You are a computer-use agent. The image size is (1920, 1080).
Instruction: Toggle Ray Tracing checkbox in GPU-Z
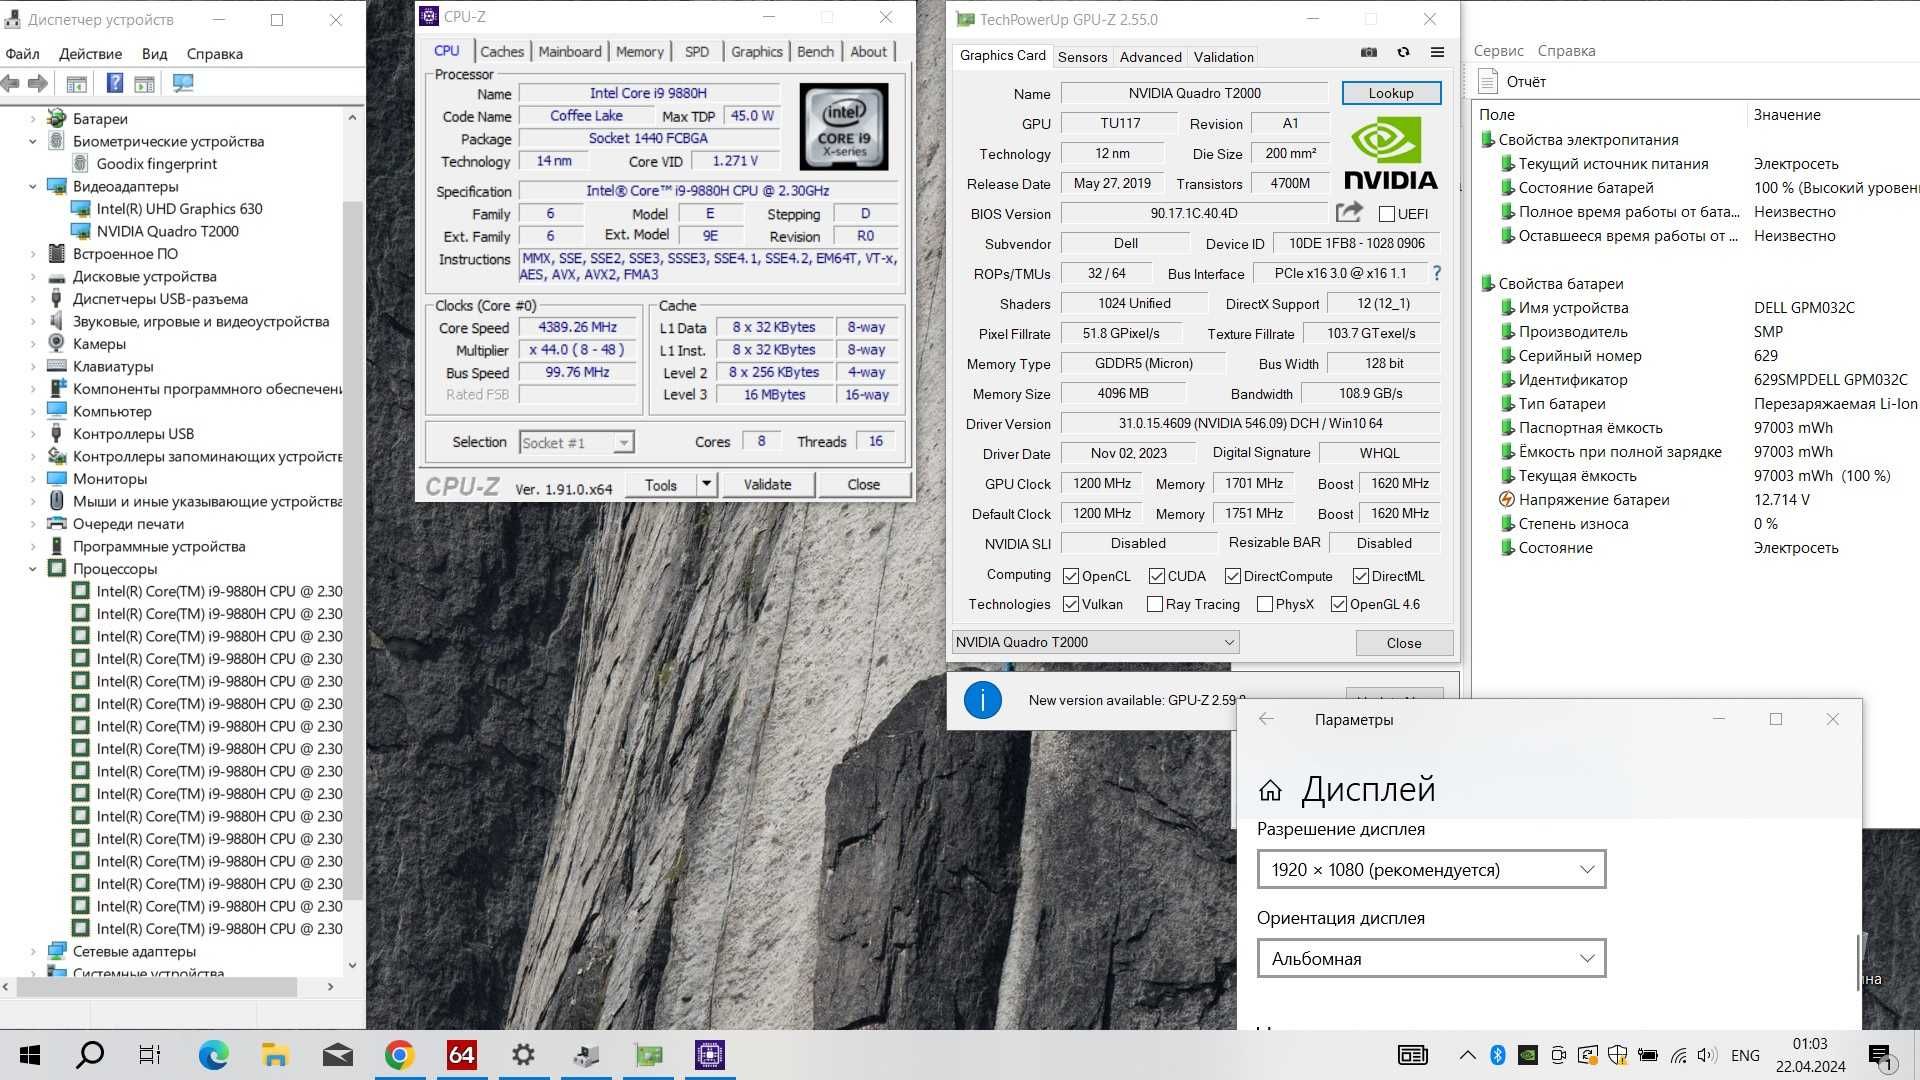click(1155, 604)
